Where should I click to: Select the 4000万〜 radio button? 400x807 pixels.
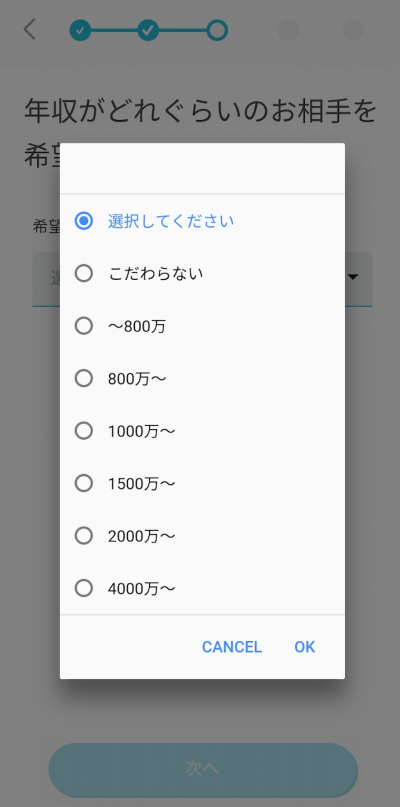[202, 588]
